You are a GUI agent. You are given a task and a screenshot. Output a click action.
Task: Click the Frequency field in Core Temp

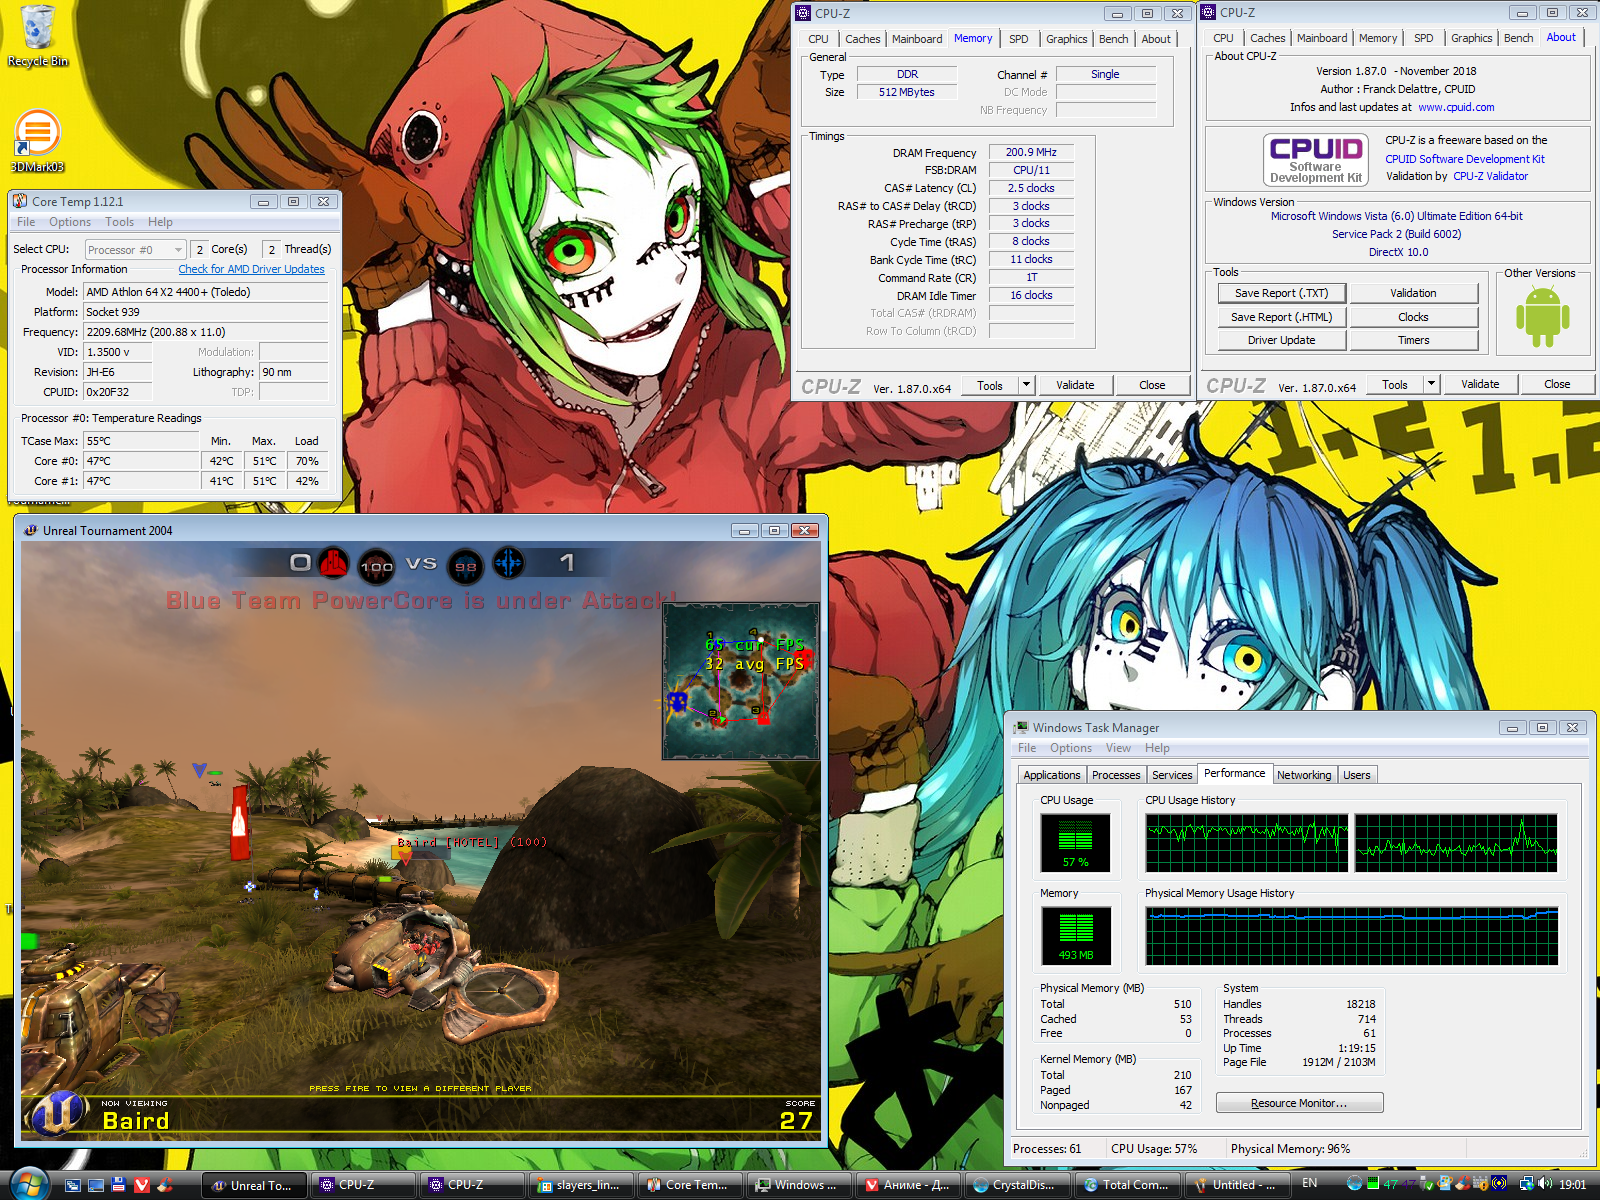coord(206,332)
